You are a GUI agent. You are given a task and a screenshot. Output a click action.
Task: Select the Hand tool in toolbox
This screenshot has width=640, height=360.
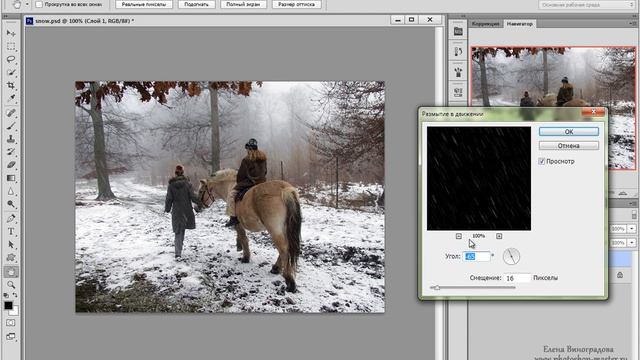point(11,271)
